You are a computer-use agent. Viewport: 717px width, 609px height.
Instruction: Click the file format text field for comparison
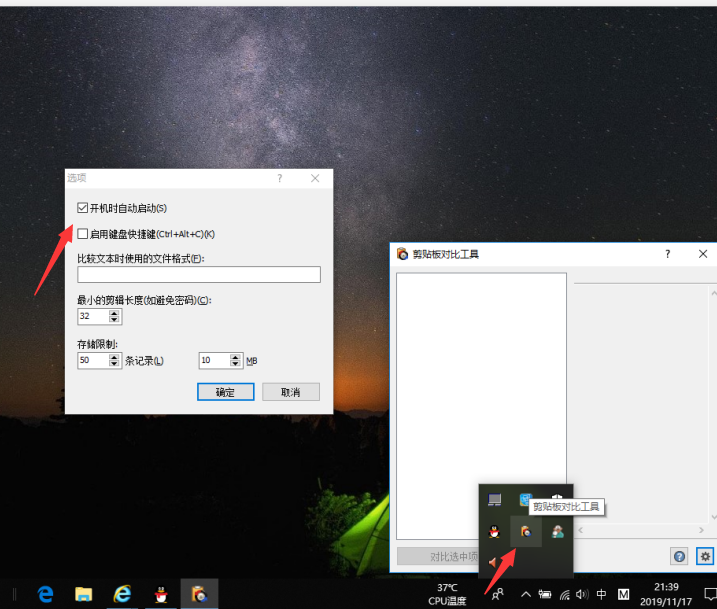coord(198,275)
